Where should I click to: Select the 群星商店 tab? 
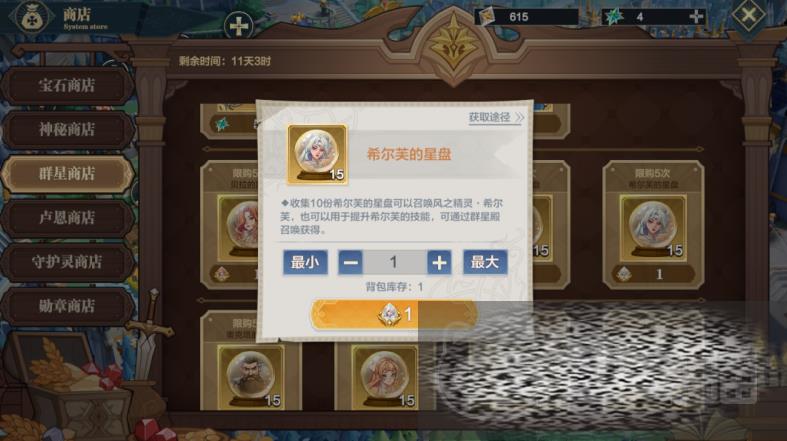(67, 174)
